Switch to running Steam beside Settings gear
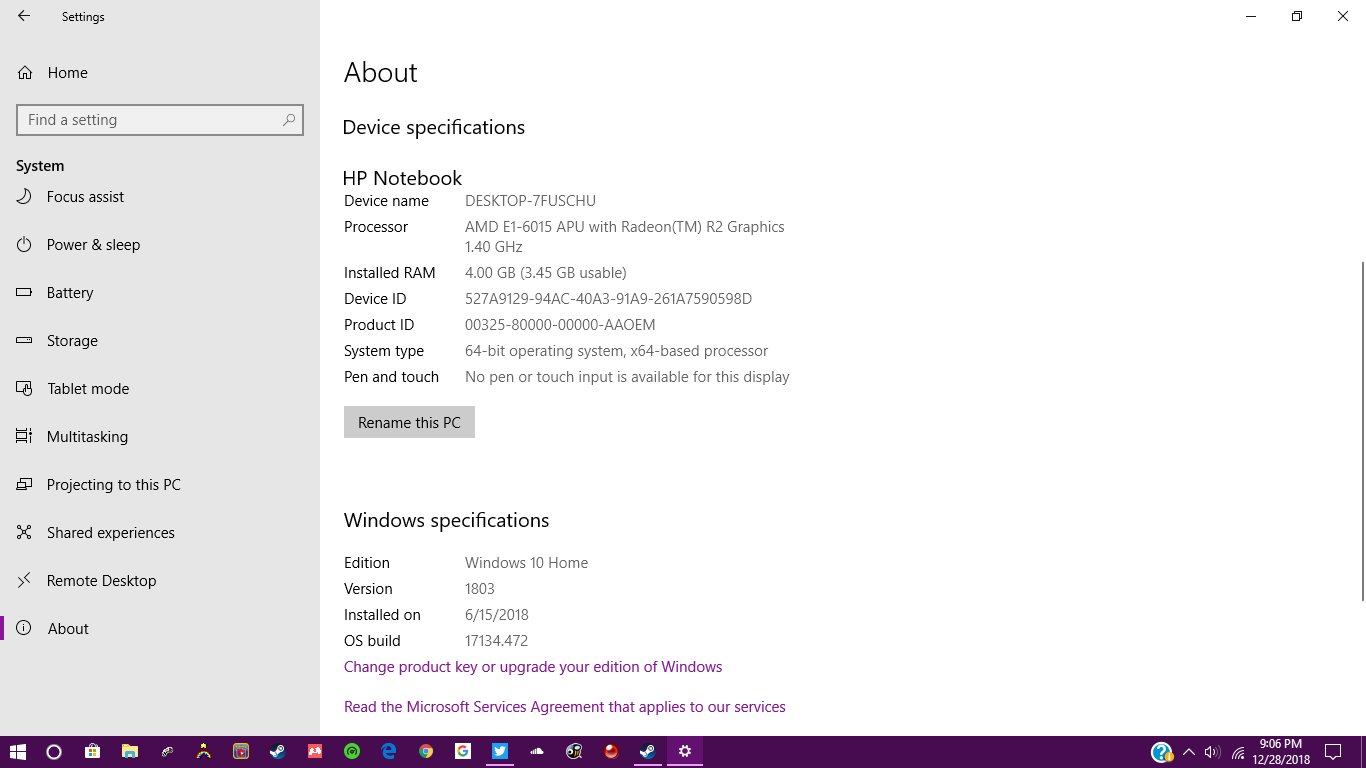 click(648, 752)
